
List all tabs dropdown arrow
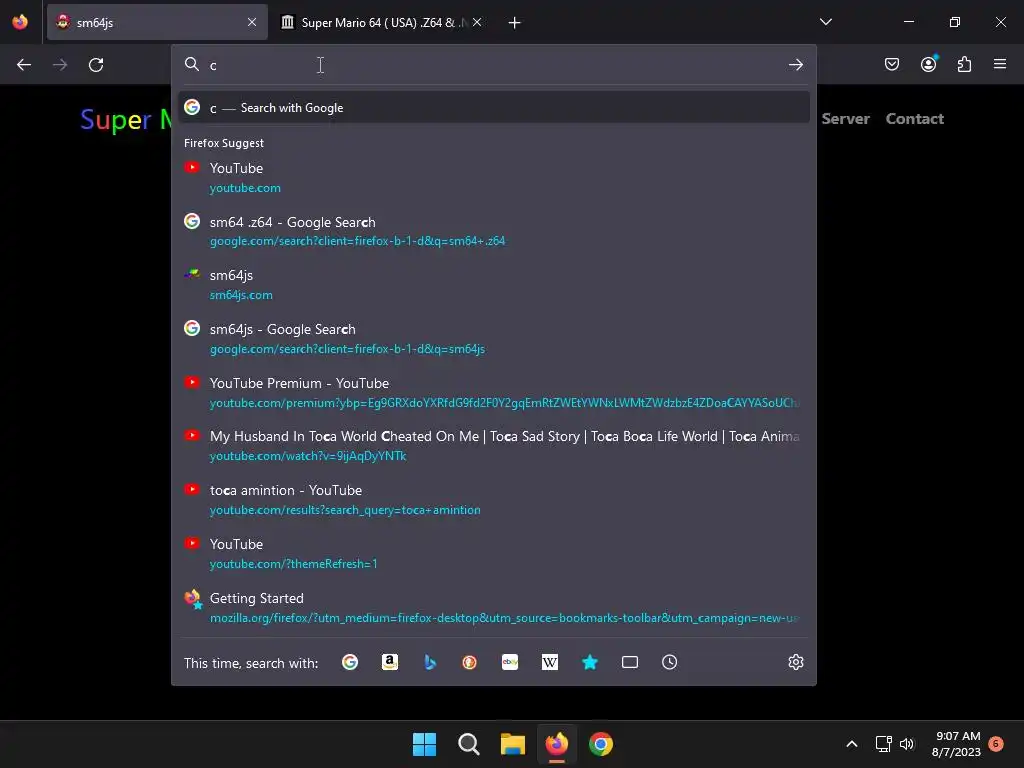click(x=826, y=22)
